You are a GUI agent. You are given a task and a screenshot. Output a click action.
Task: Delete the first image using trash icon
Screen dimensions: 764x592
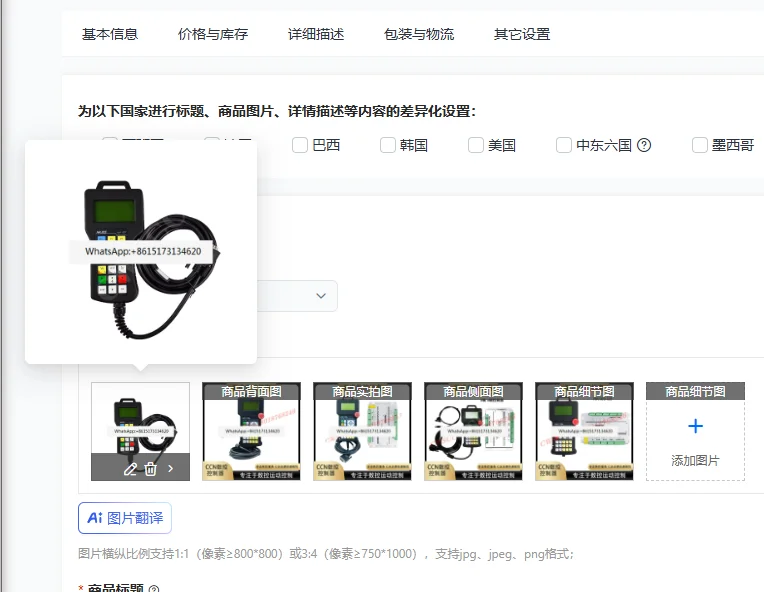[151, 469]
